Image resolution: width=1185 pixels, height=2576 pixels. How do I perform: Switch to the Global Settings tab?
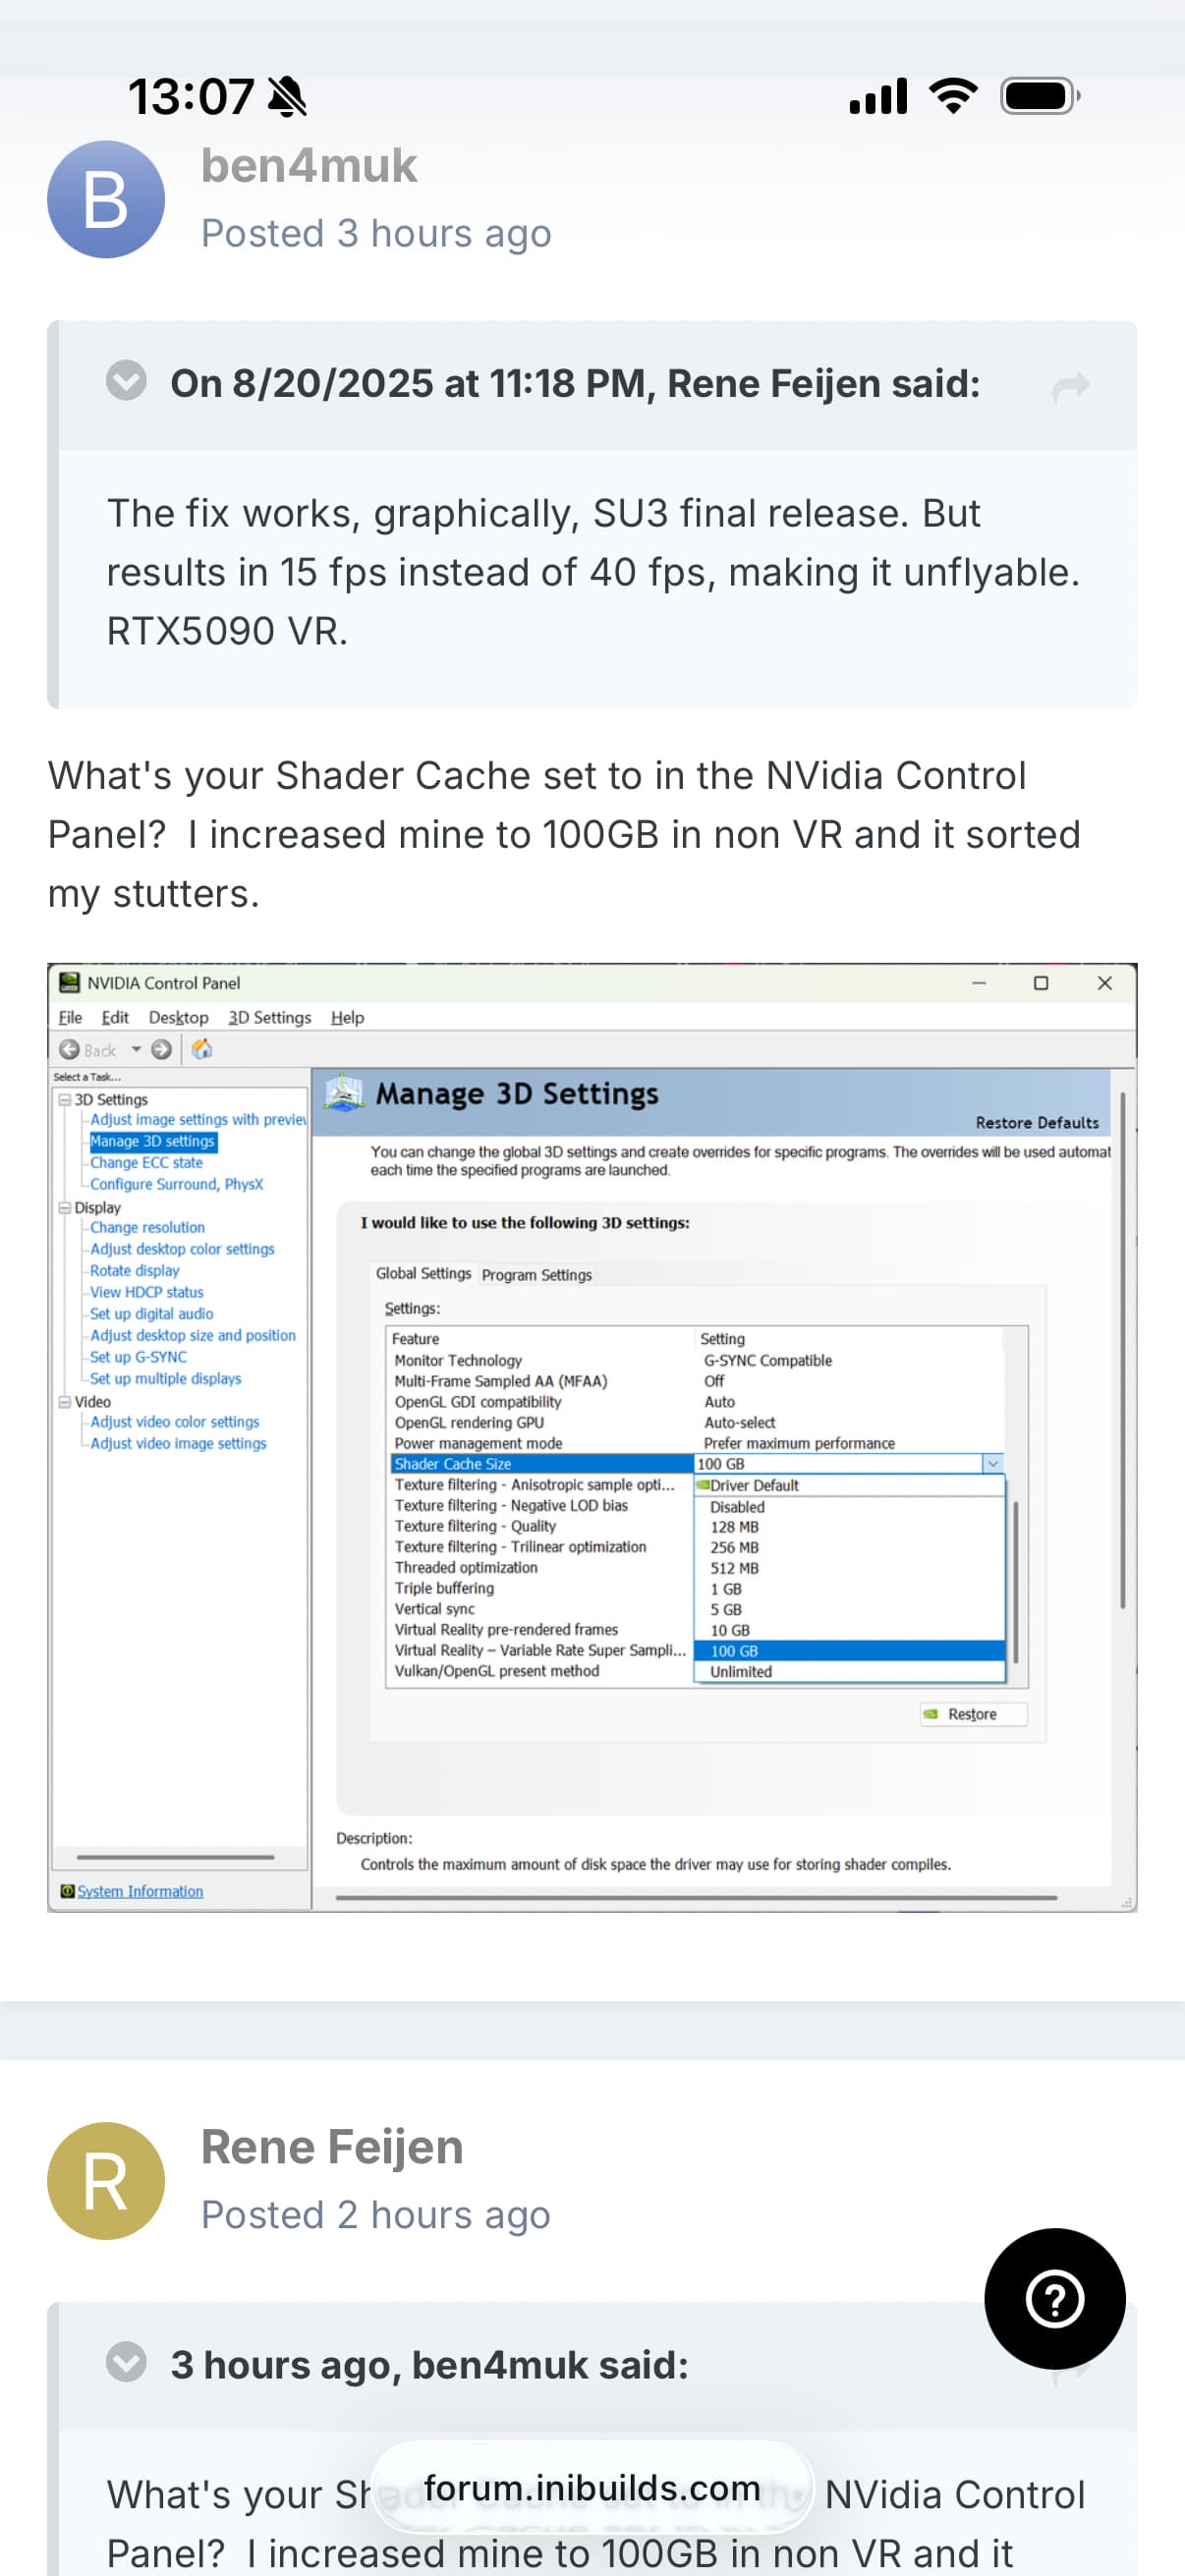423,1273
